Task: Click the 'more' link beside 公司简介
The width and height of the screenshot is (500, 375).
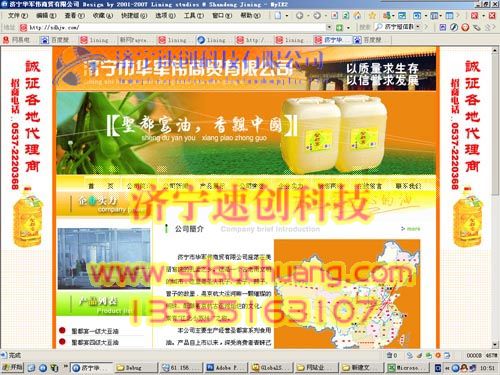Action: point(411,229)
